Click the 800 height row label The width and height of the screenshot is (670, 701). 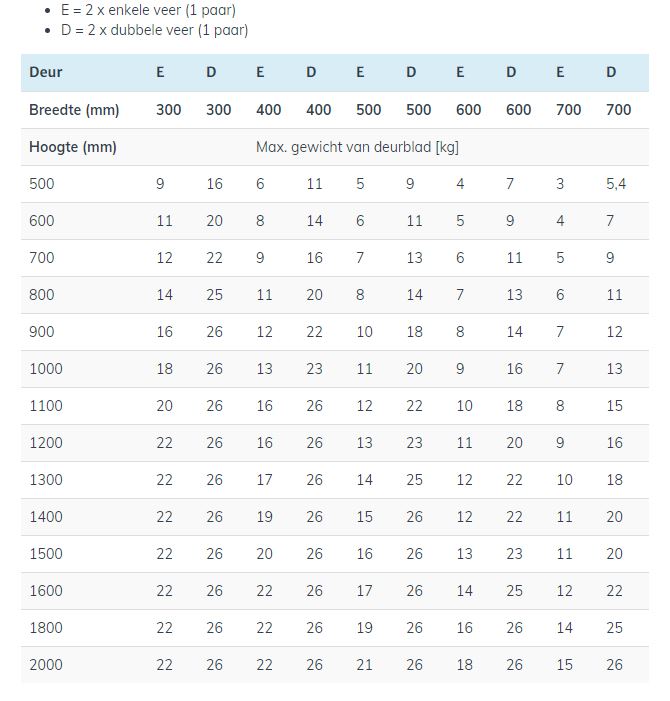pos(41,295)
